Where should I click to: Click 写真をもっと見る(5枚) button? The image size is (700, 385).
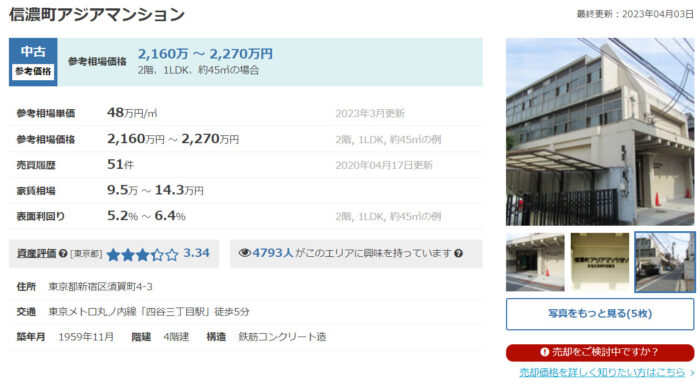[600, 314]
